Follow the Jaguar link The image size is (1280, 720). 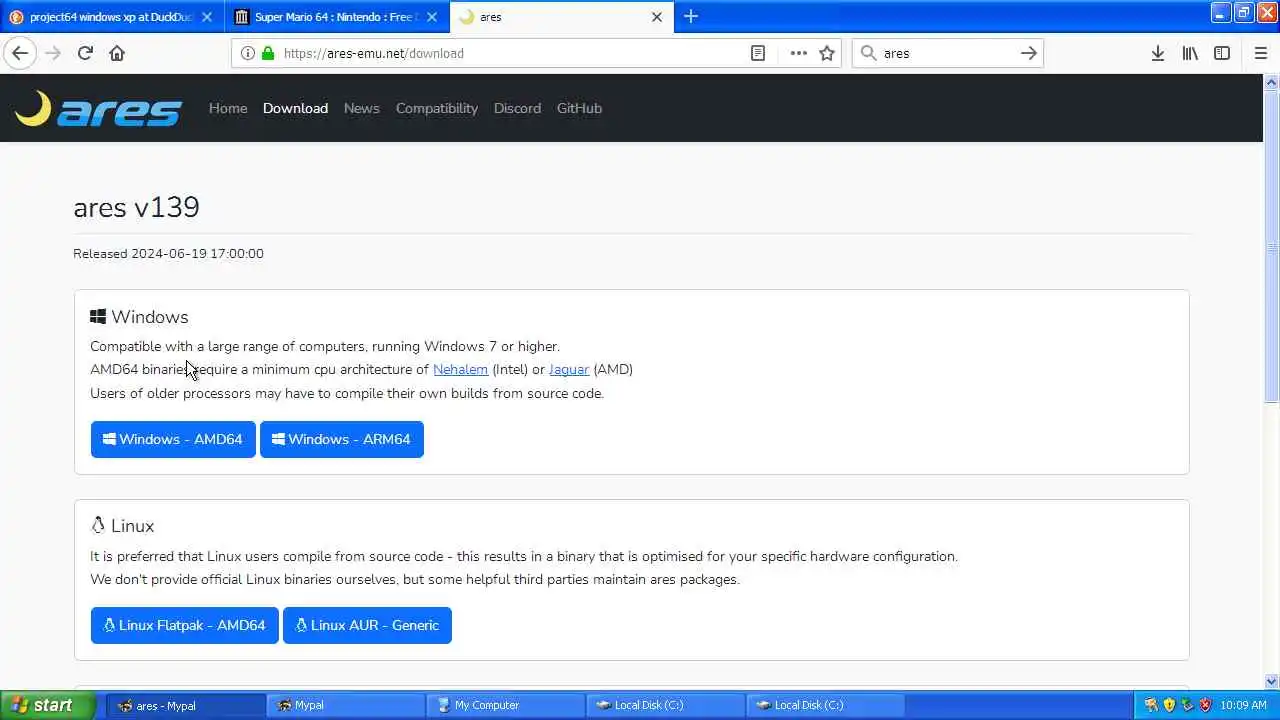[x=569, y=369]
